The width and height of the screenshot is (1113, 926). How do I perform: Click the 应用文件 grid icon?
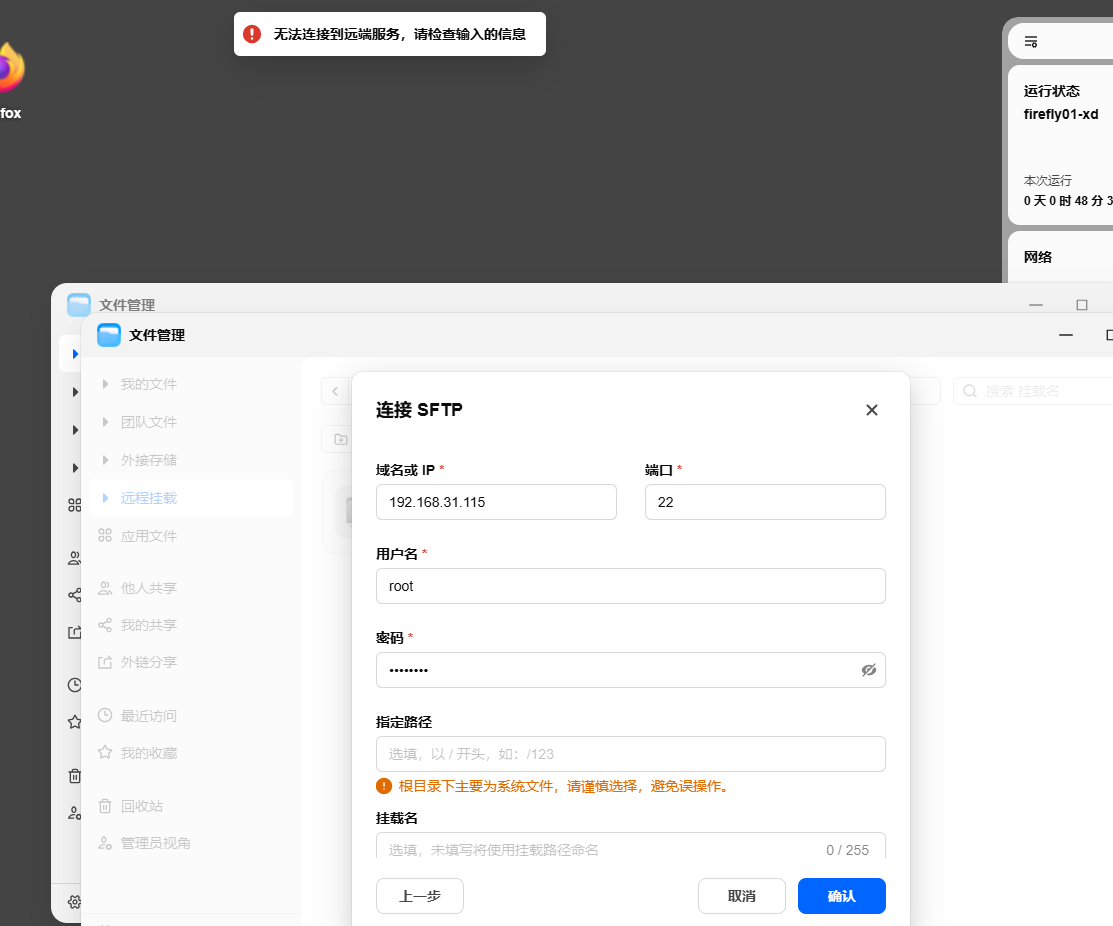click(x=105, y=535)
